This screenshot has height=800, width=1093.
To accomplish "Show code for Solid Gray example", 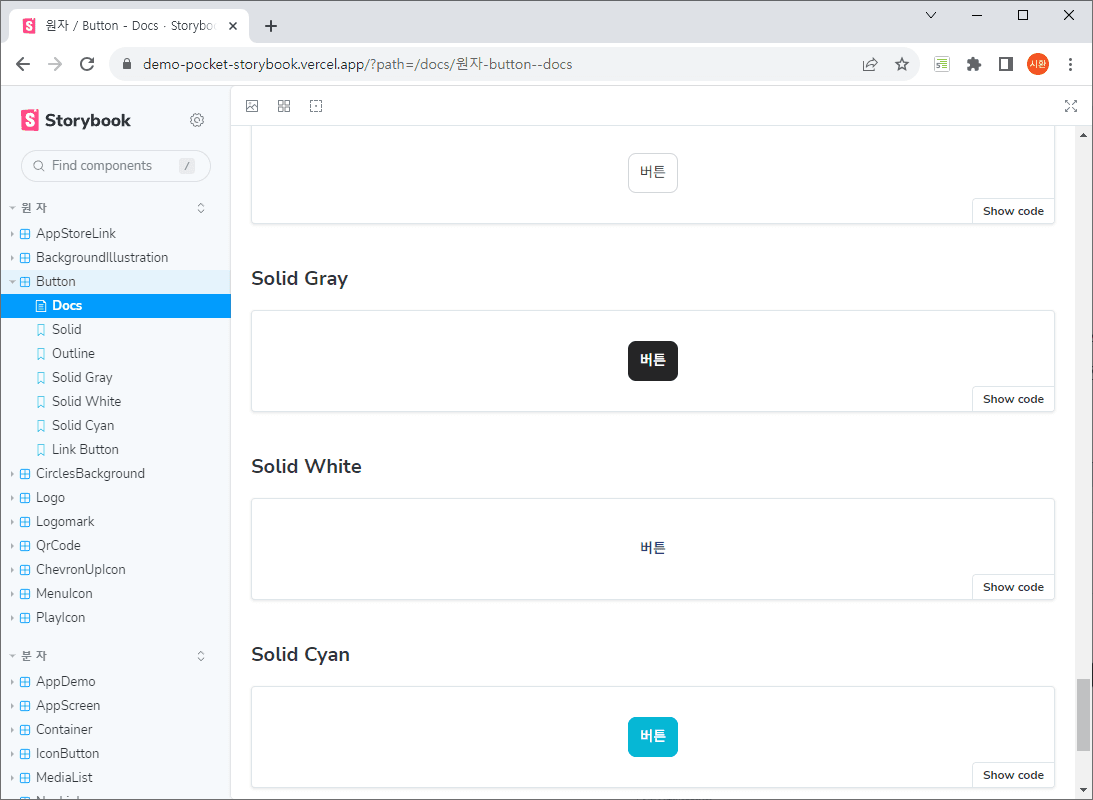I will point(1012,399).
